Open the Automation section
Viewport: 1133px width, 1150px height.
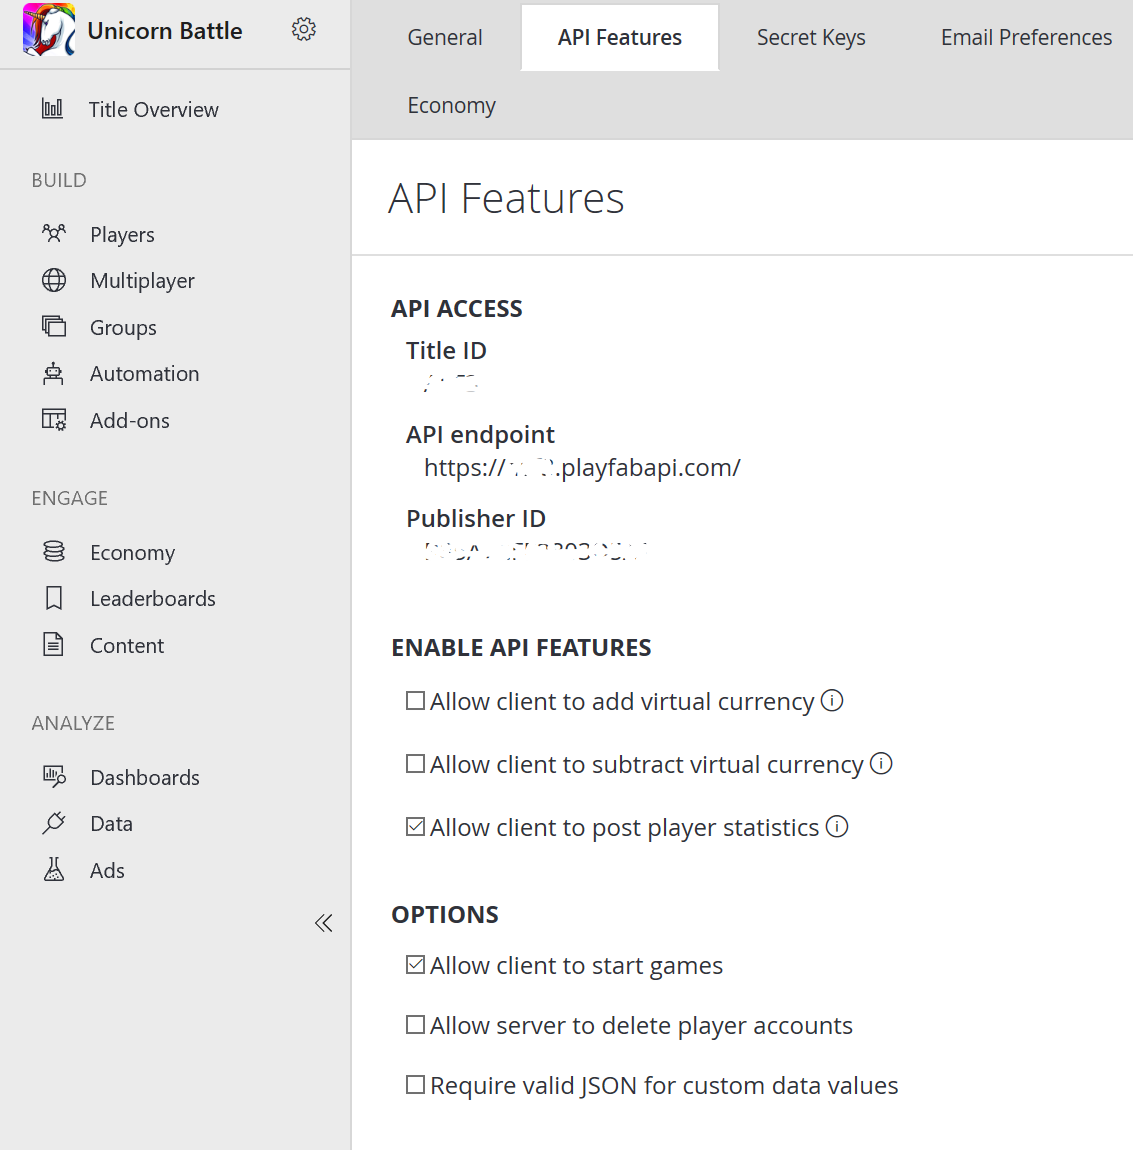tap(144, 373)
